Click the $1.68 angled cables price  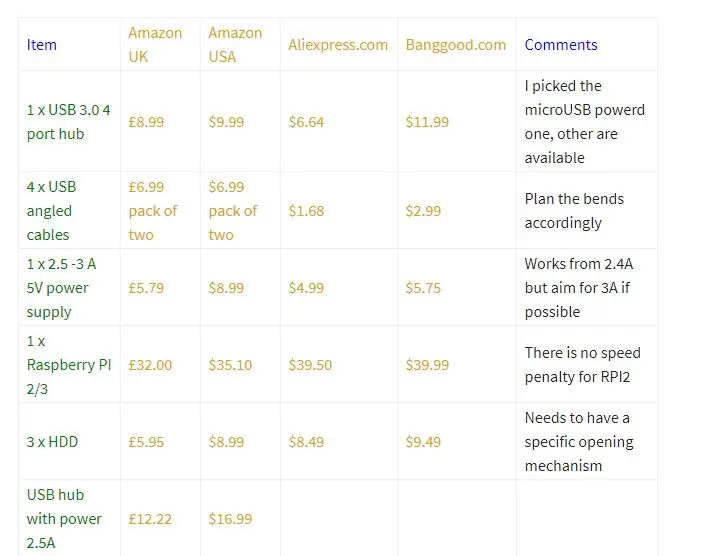(x=306, y=211)
